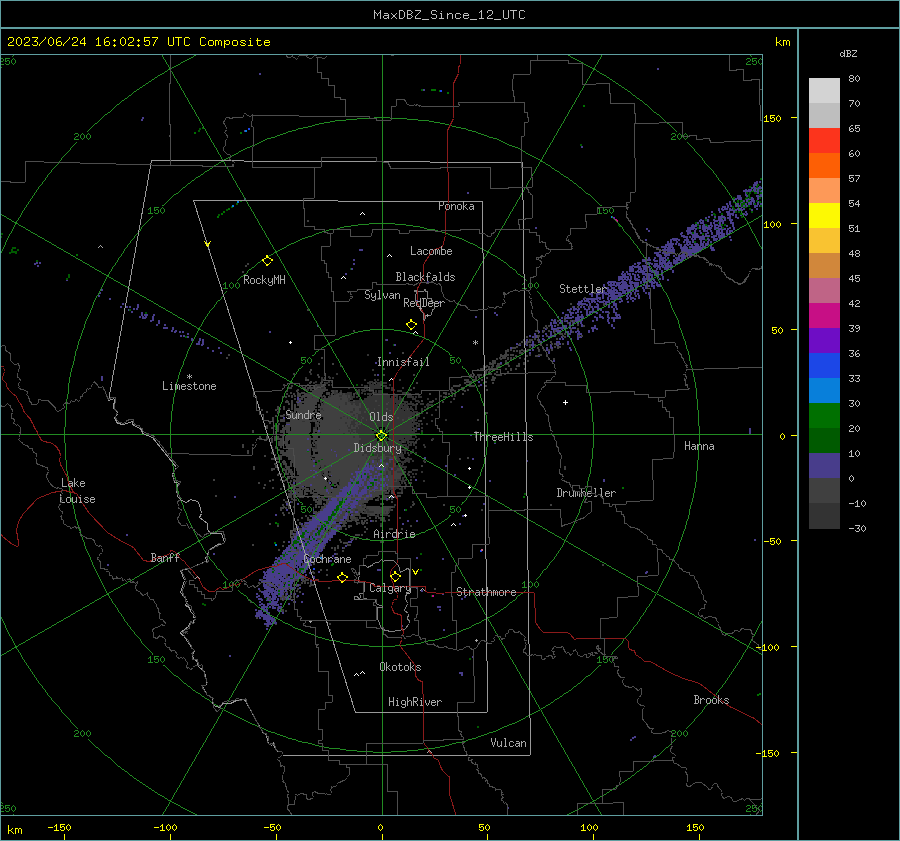The width and height of the screenshot is (900, 841).
Task: Click the Vulcan label
Action: (x=509, y=743)
